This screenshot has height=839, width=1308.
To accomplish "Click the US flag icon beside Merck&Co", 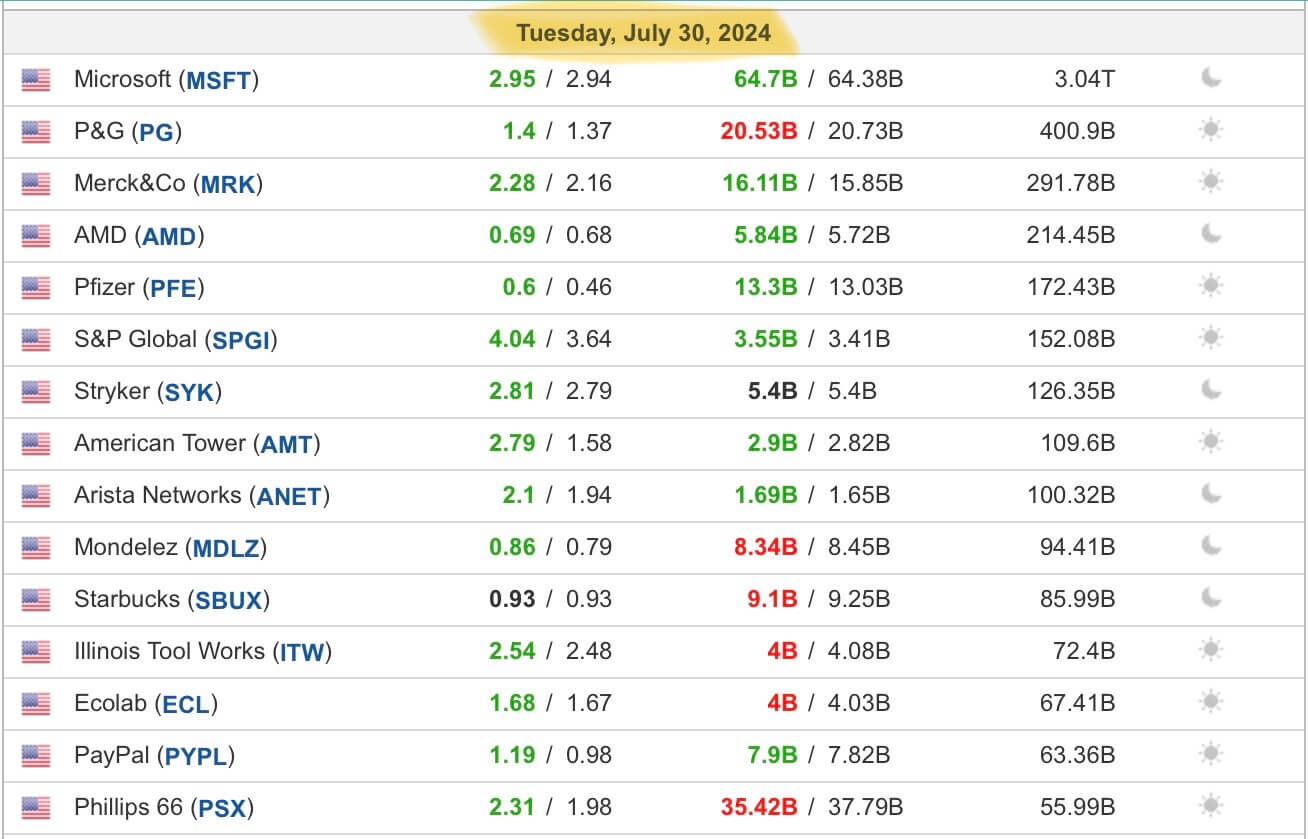I will tap(36, 184).
